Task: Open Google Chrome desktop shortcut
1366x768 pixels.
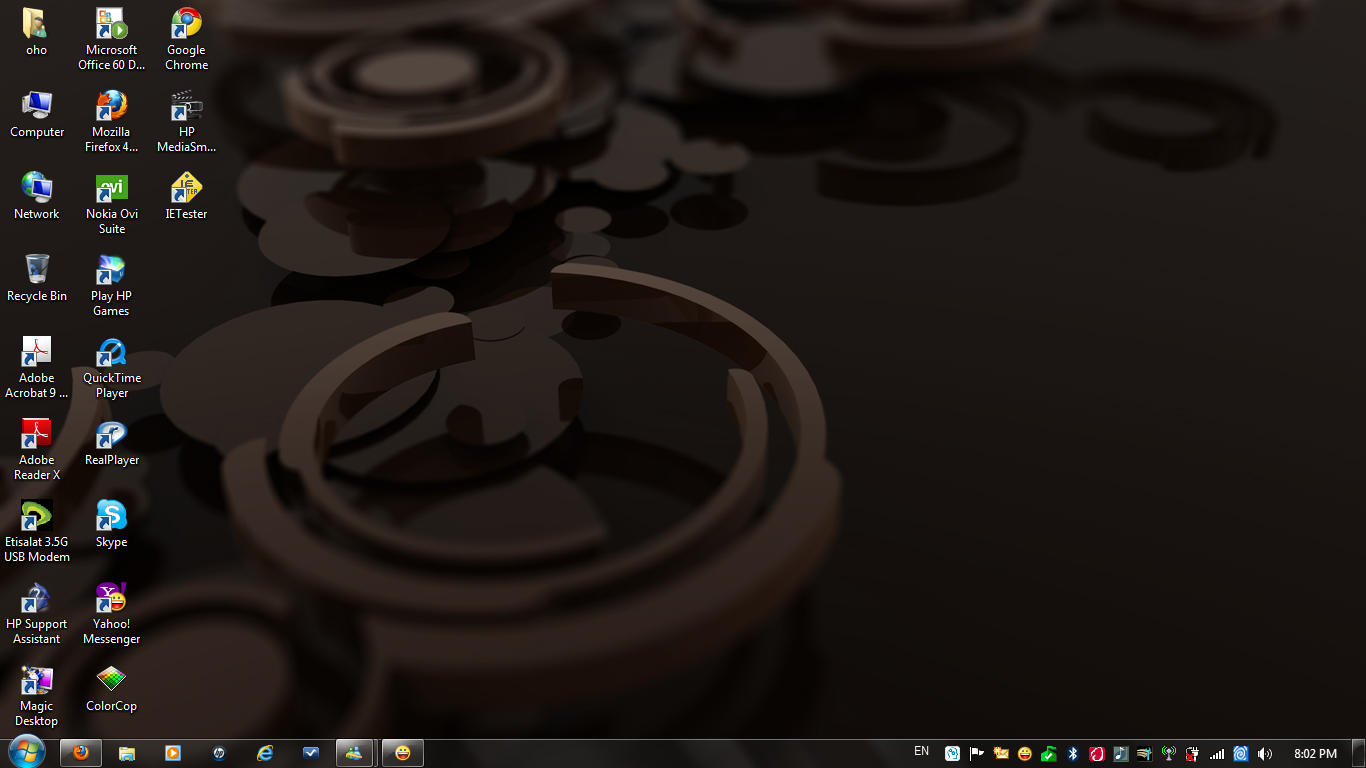Action: coord(186,24)
